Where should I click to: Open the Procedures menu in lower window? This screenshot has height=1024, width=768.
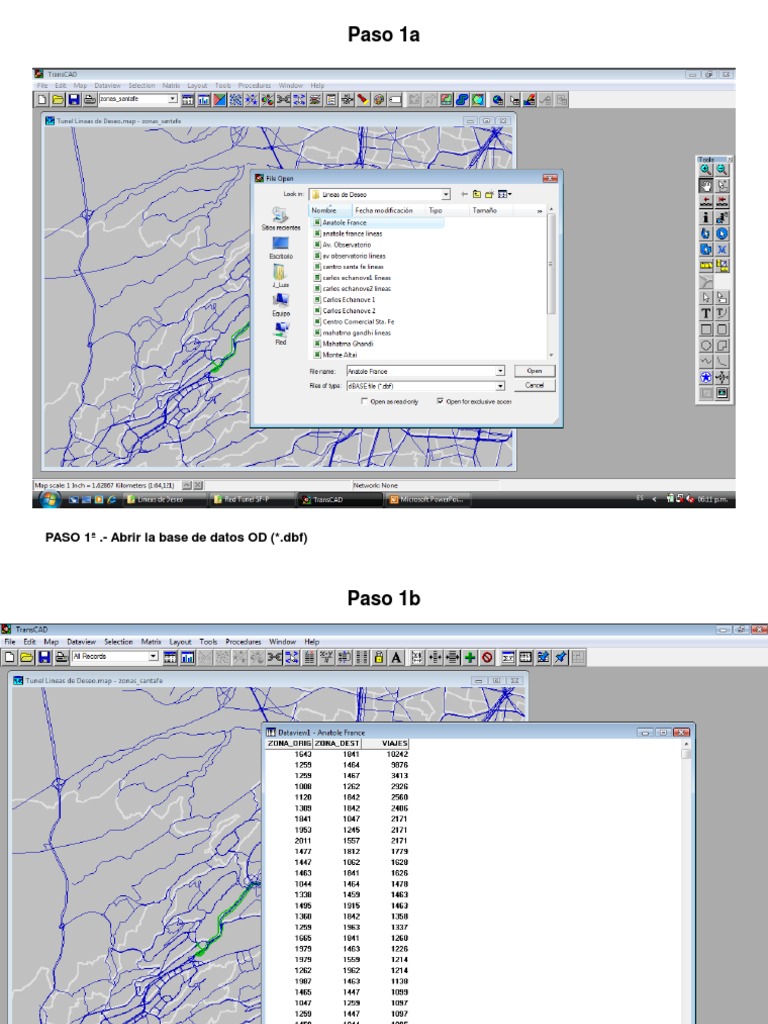tap(243, 642)
